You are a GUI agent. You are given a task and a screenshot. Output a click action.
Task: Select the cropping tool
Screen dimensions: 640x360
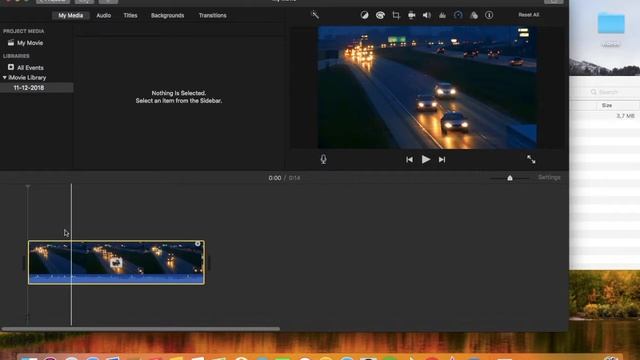396,15
